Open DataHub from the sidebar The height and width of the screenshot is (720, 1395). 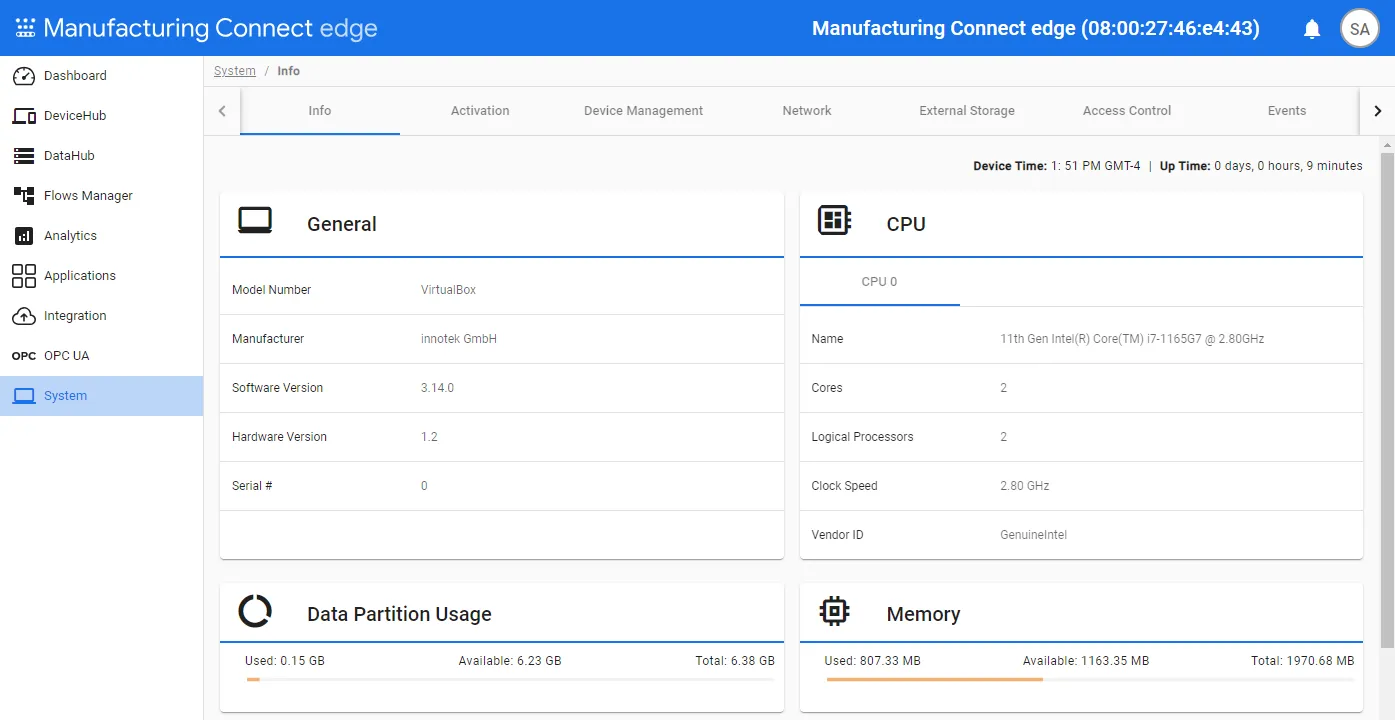(x=101, y=156)
